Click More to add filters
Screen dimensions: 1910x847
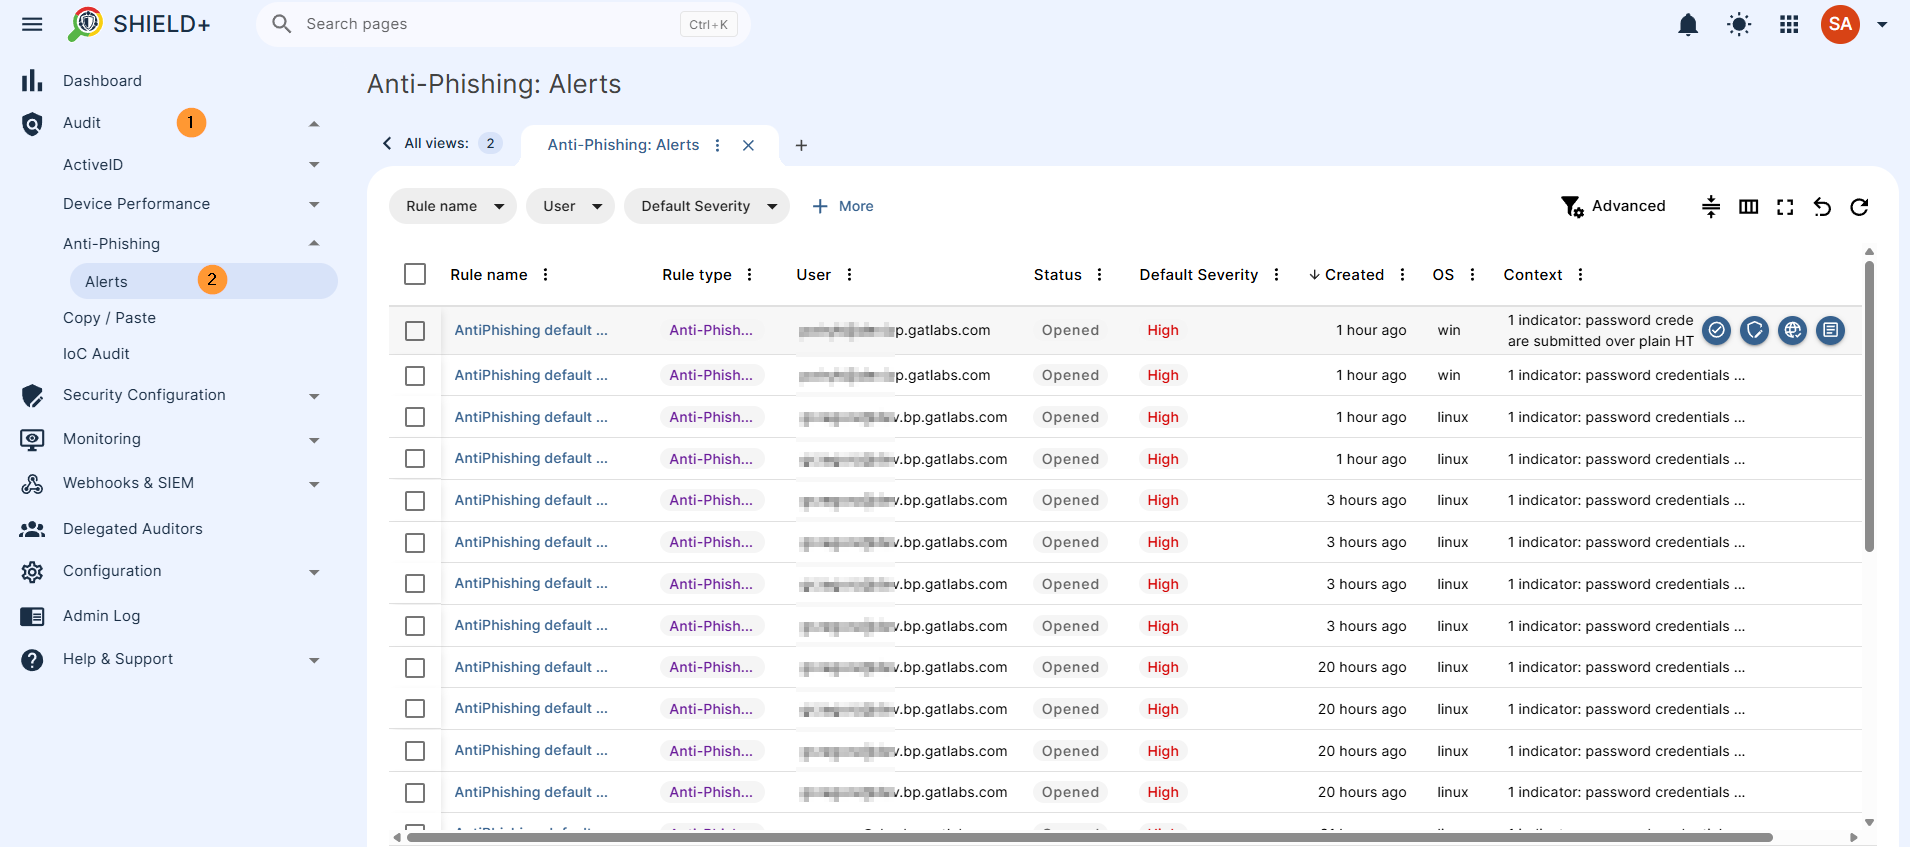843,206
